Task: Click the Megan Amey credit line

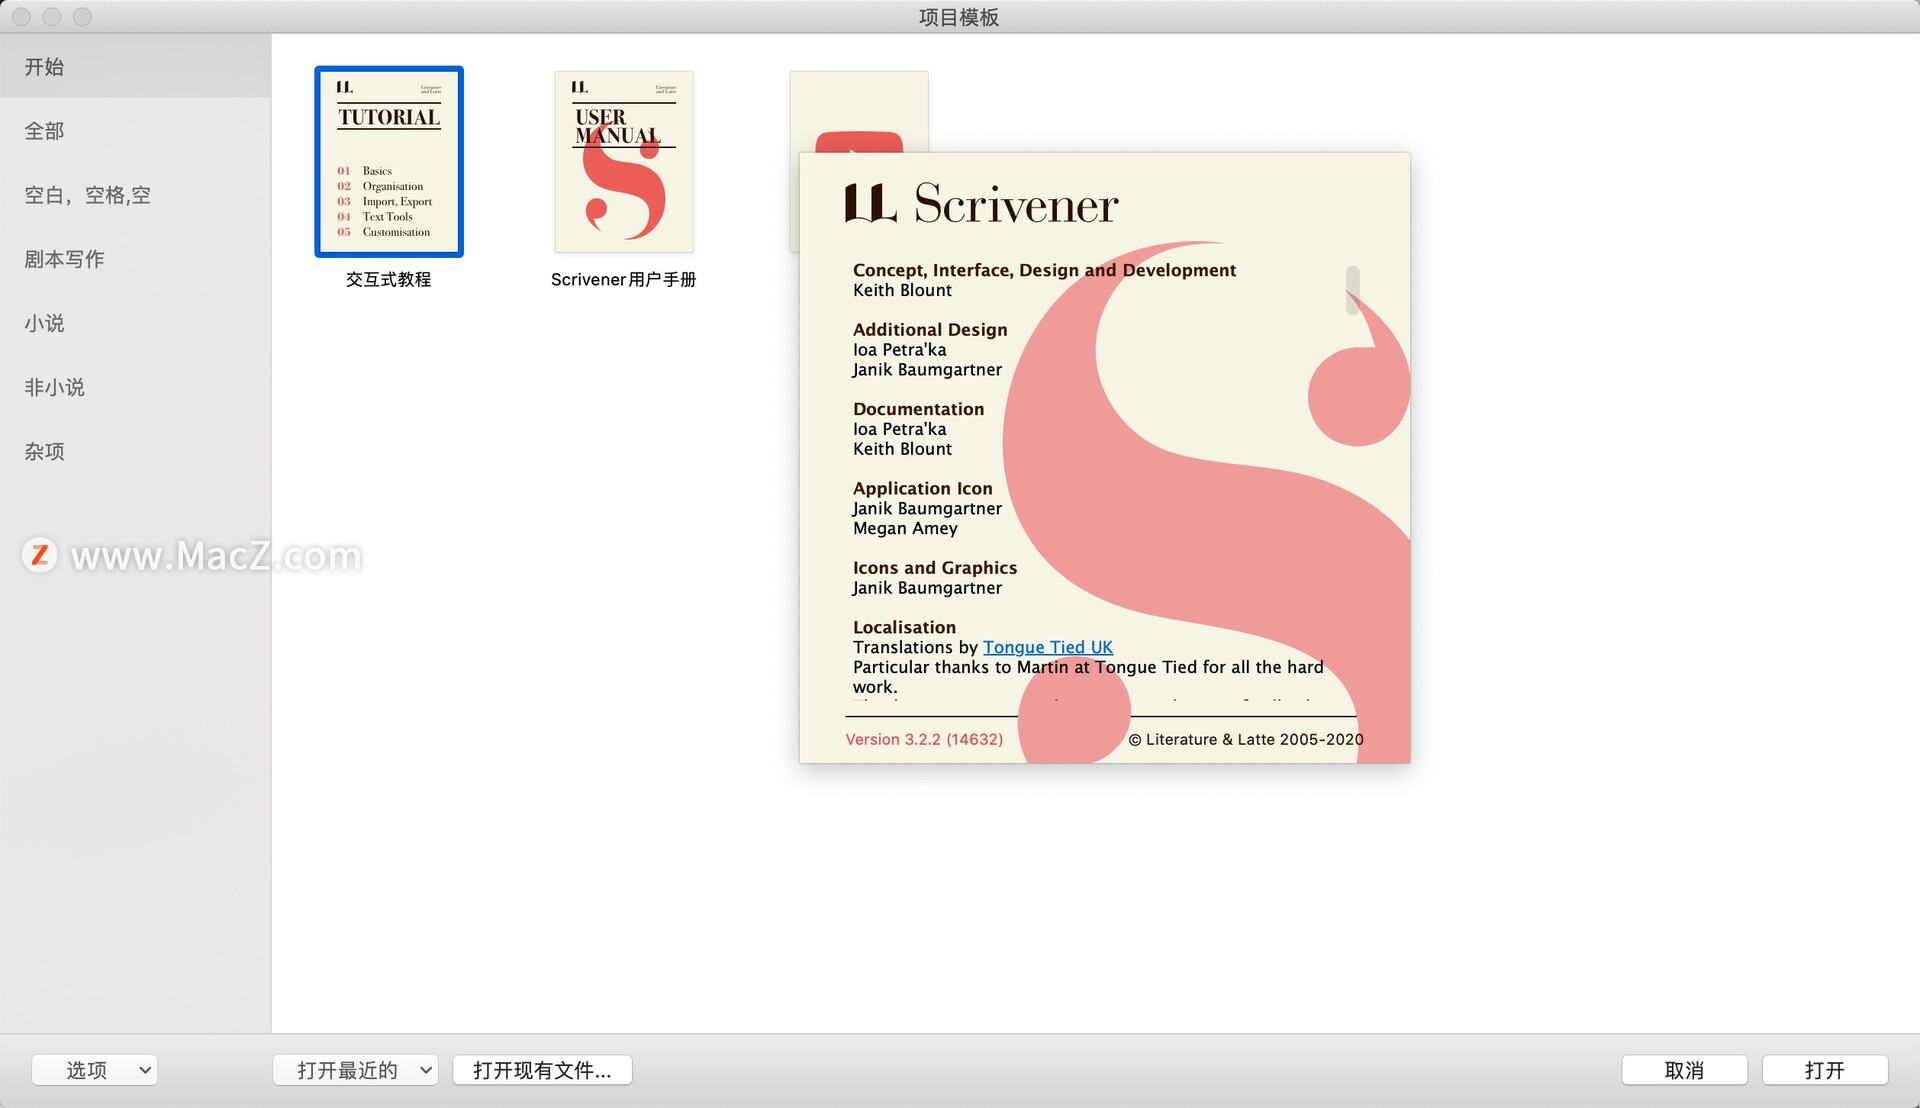Action: (x=905, y=528)
